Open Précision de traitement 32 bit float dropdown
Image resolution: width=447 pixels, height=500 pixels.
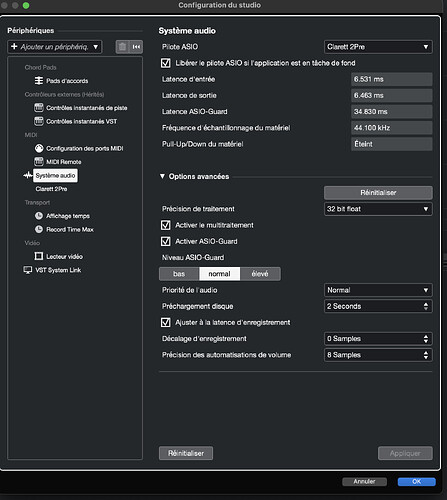pyautogui.click(x=378, y=209)
